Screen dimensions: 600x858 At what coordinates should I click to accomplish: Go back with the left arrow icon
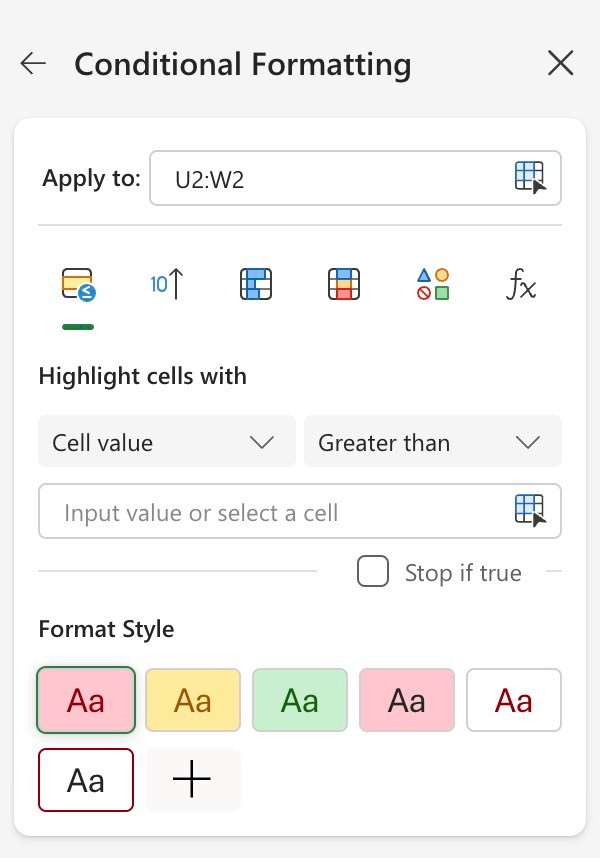33,63
